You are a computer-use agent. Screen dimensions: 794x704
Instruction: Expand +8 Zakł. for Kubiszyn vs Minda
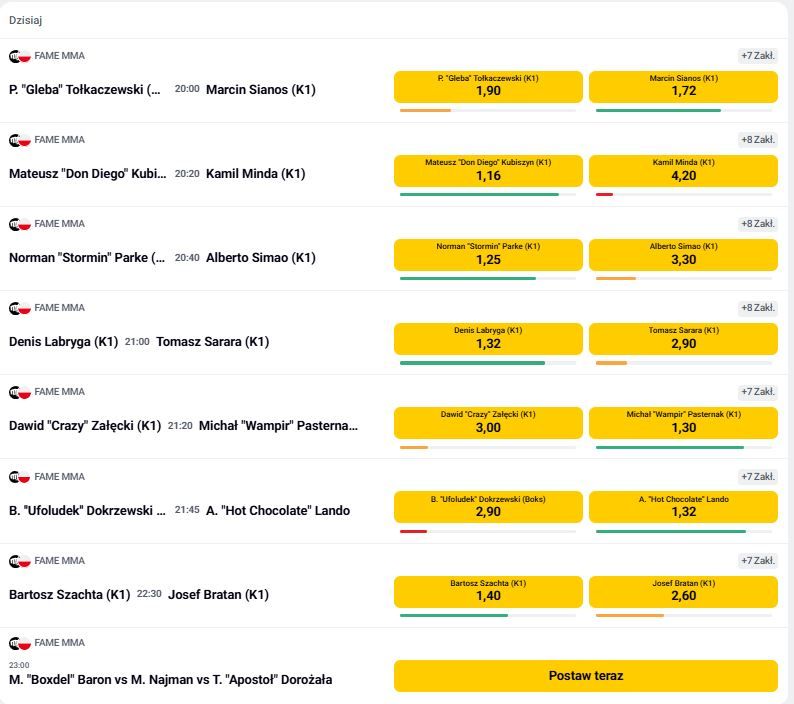(757, 140)
